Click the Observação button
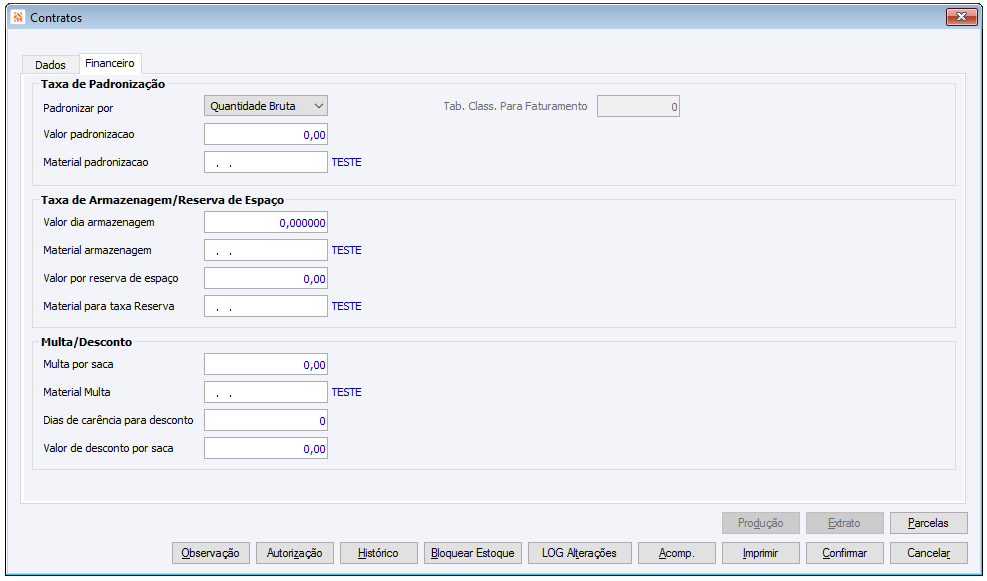987x581 pixels. coord(210,553)
